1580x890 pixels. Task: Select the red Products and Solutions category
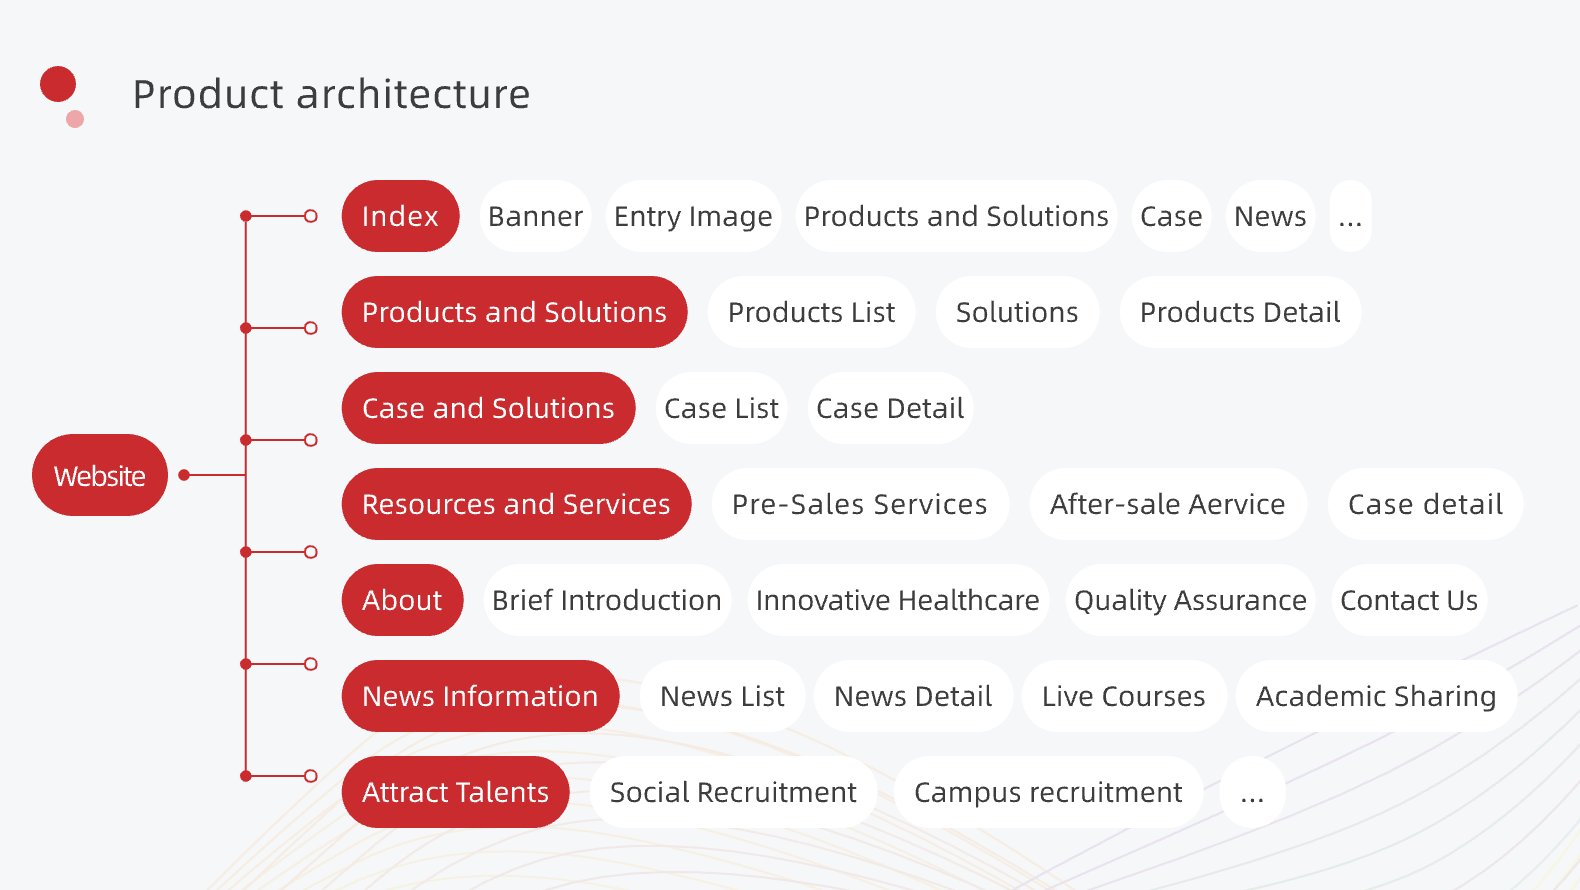click(514, 312)
